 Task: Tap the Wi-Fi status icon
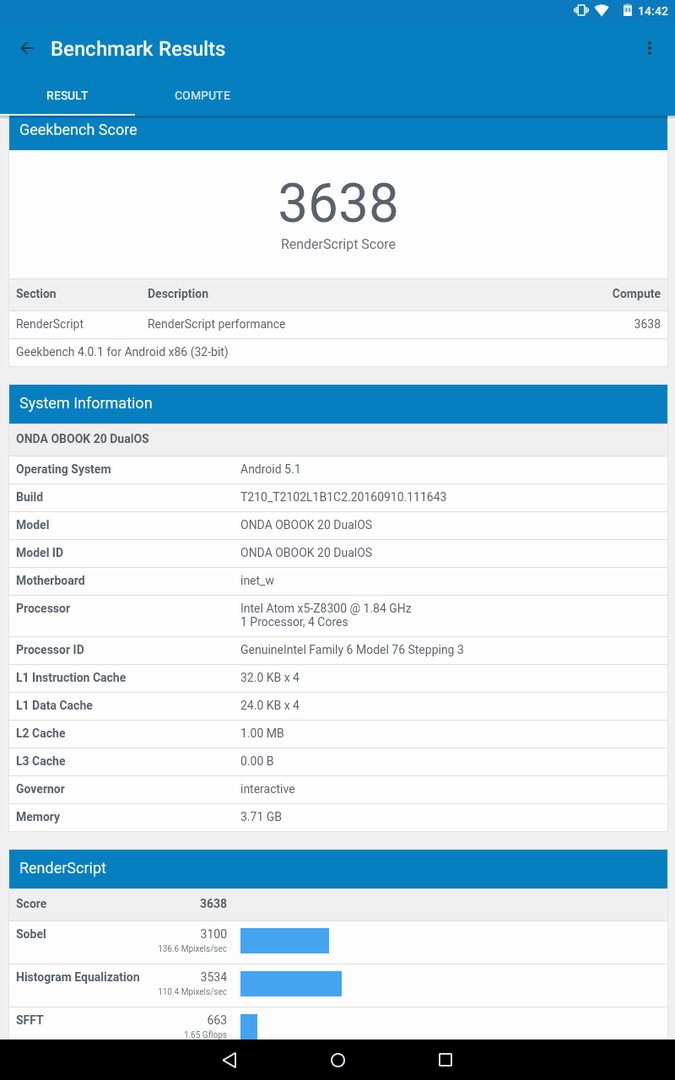[x=602, y=10]
